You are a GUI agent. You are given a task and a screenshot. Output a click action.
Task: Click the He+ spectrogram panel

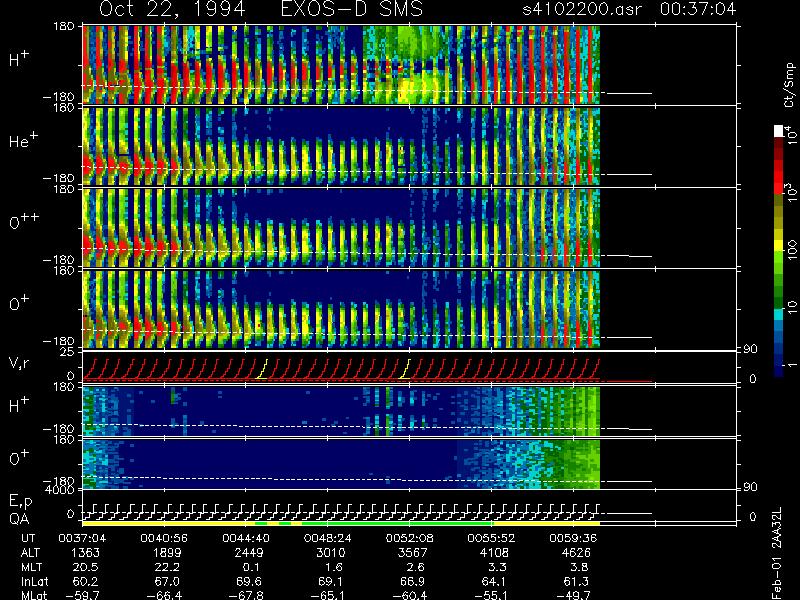coord(341,146)
